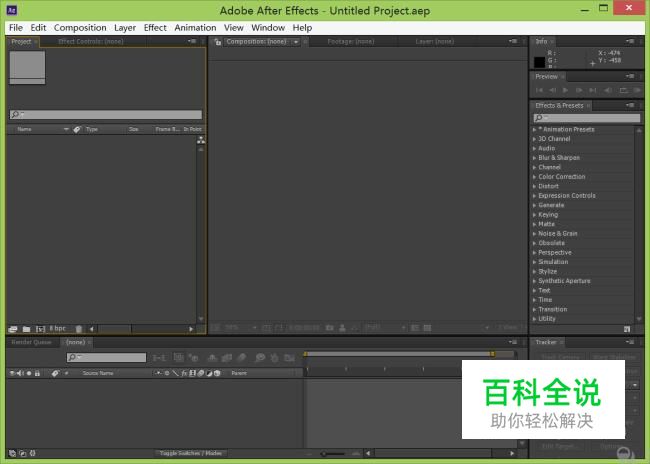Screen dimensions: 650x464
Task: Open the Composition menu
Action: (80, 28)
